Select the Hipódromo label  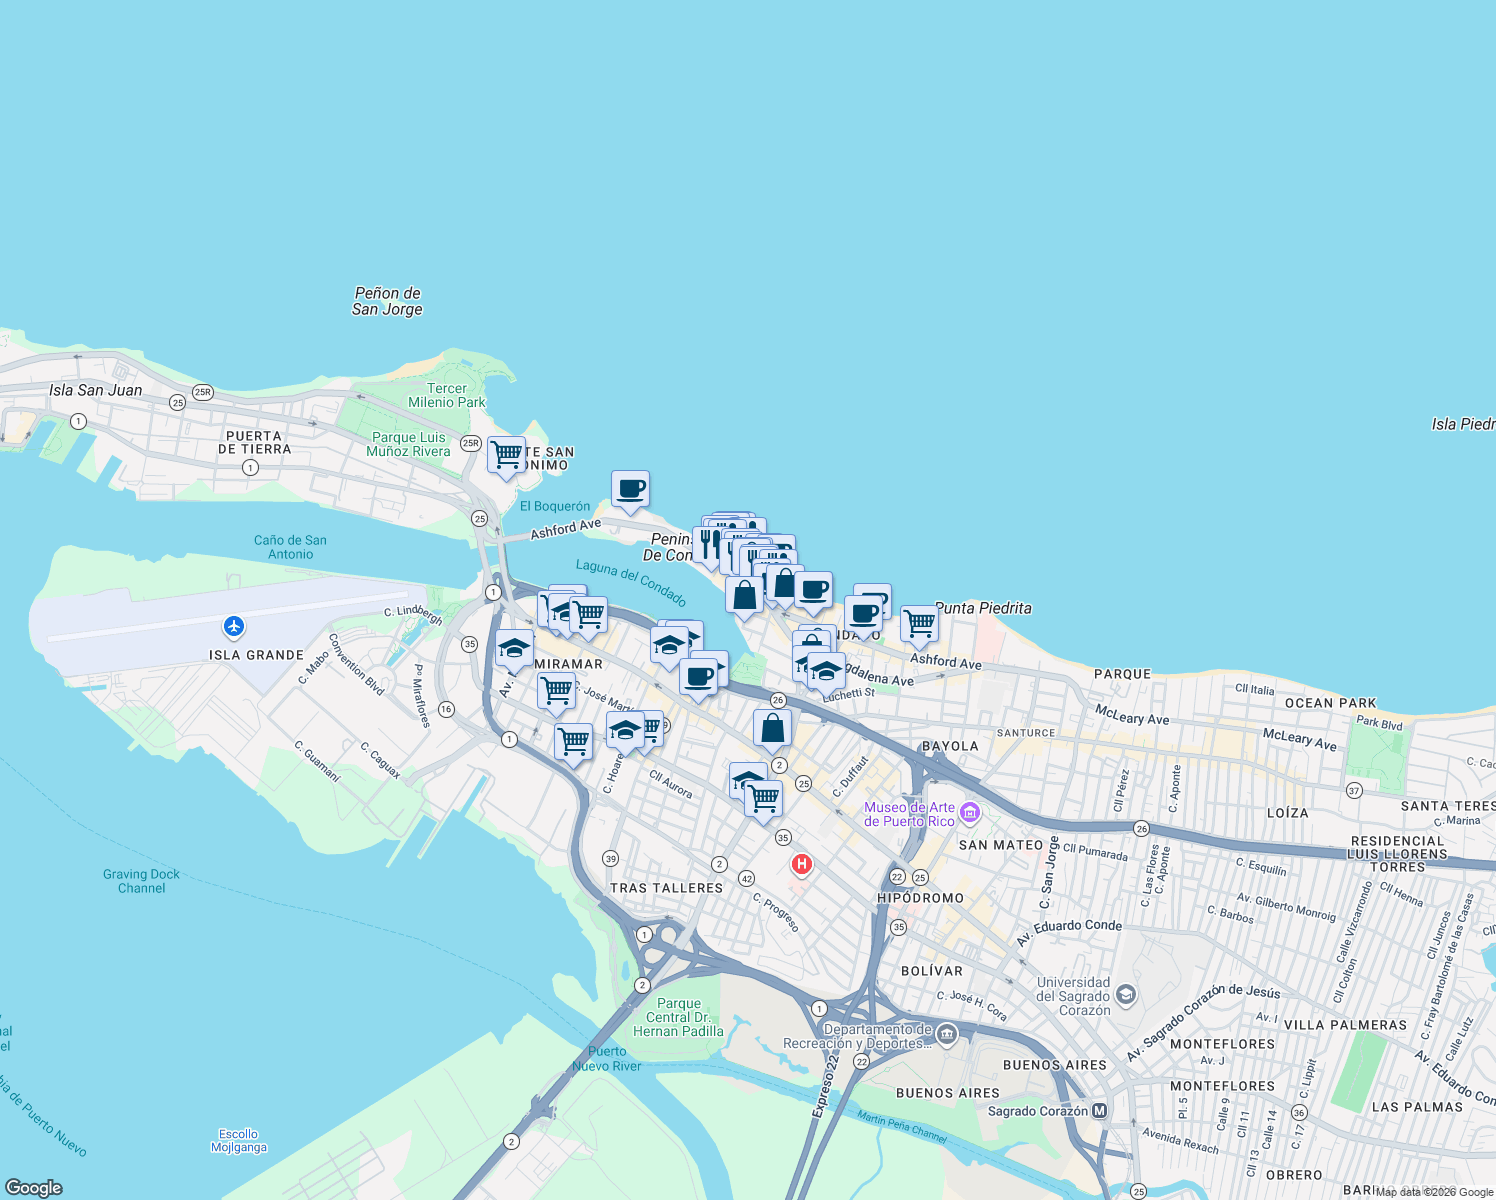pos(921,898)
